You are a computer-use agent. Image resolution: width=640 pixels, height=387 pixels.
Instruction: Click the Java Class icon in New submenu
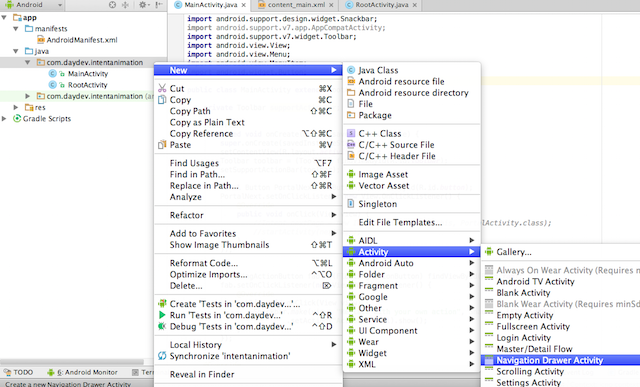pos(351,70)
